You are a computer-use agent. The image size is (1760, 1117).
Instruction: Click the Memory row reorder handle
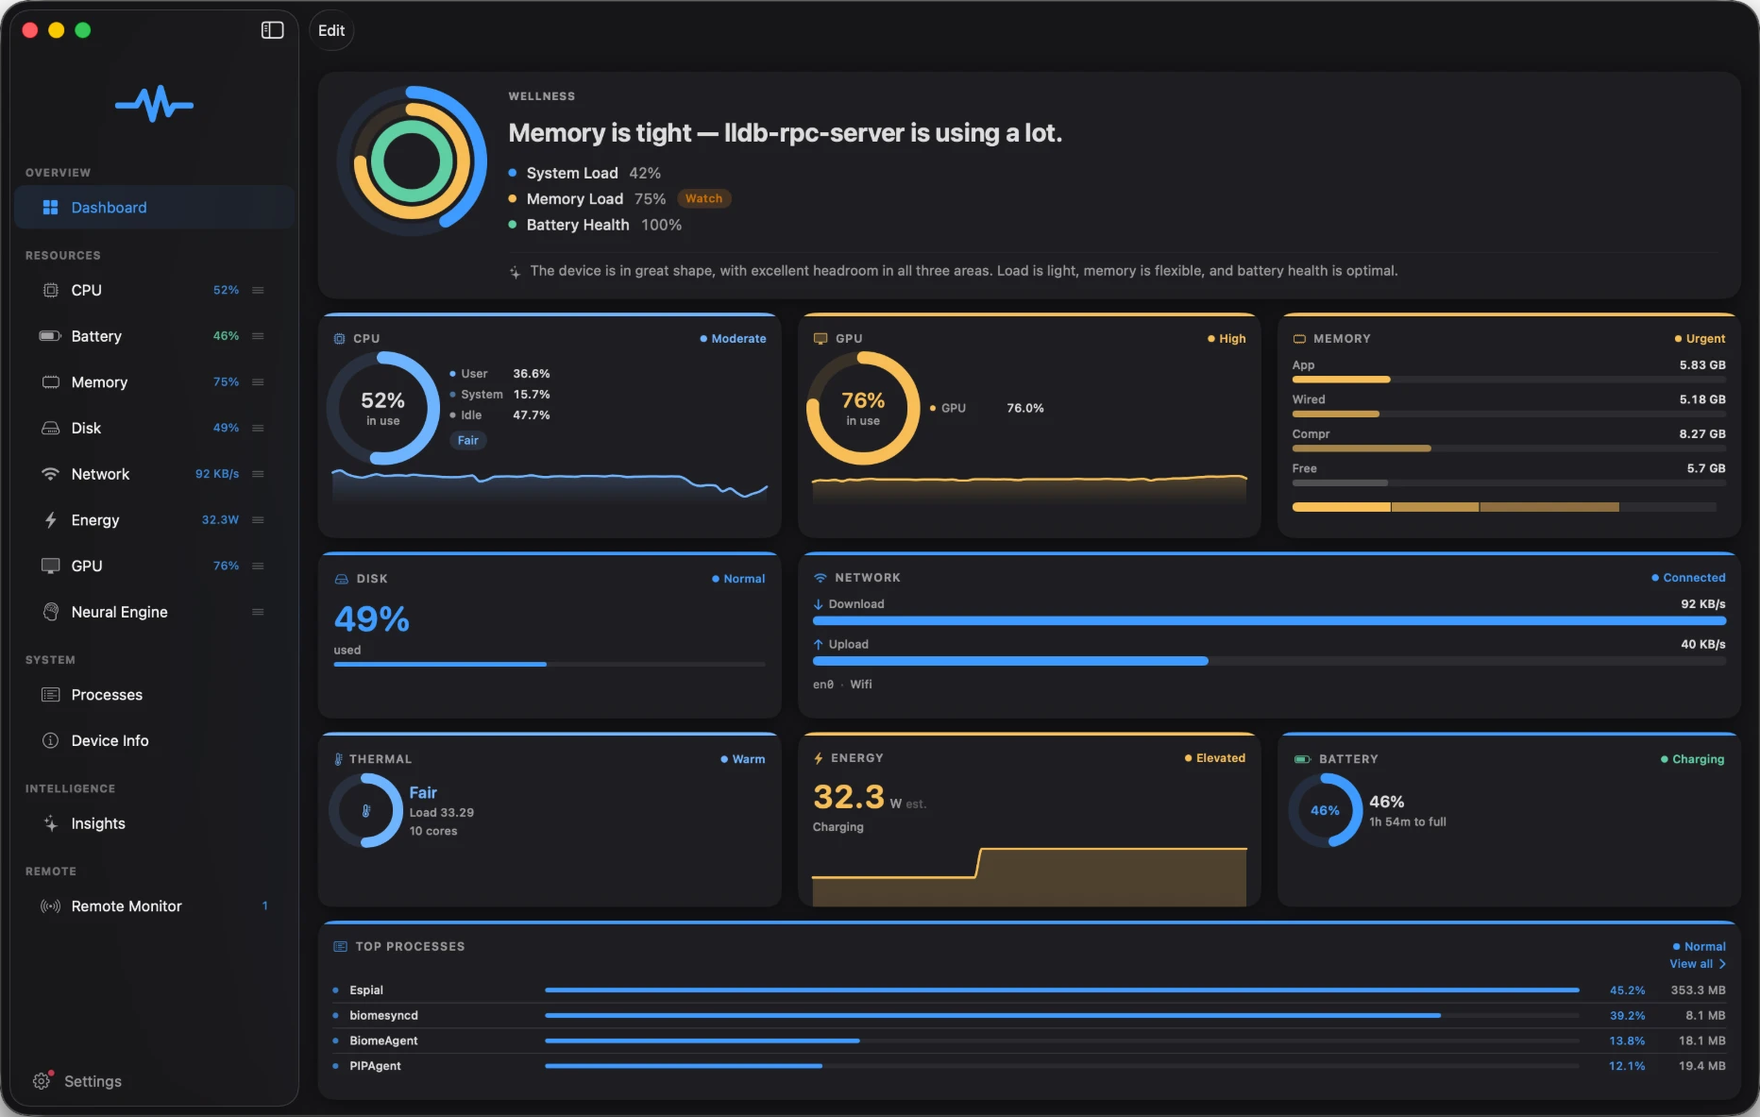[258, 382]
